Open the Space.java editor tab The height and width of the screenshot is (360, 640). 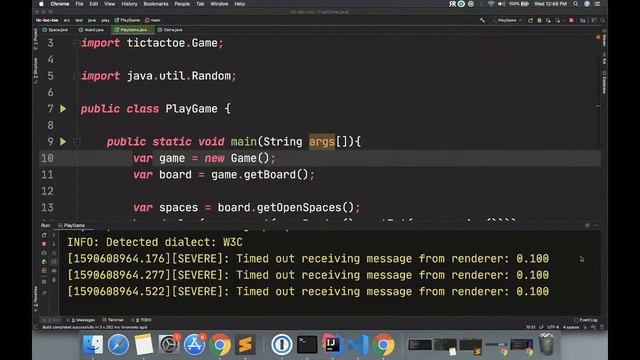(x=55, y=30)
